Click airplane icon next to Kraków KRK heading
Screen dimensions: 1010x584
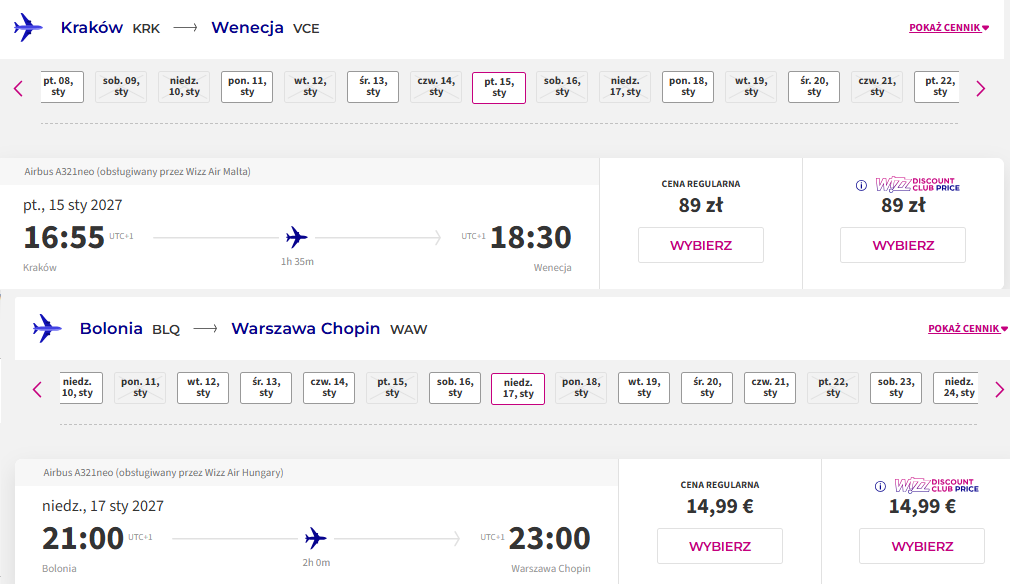click(28, 28)
